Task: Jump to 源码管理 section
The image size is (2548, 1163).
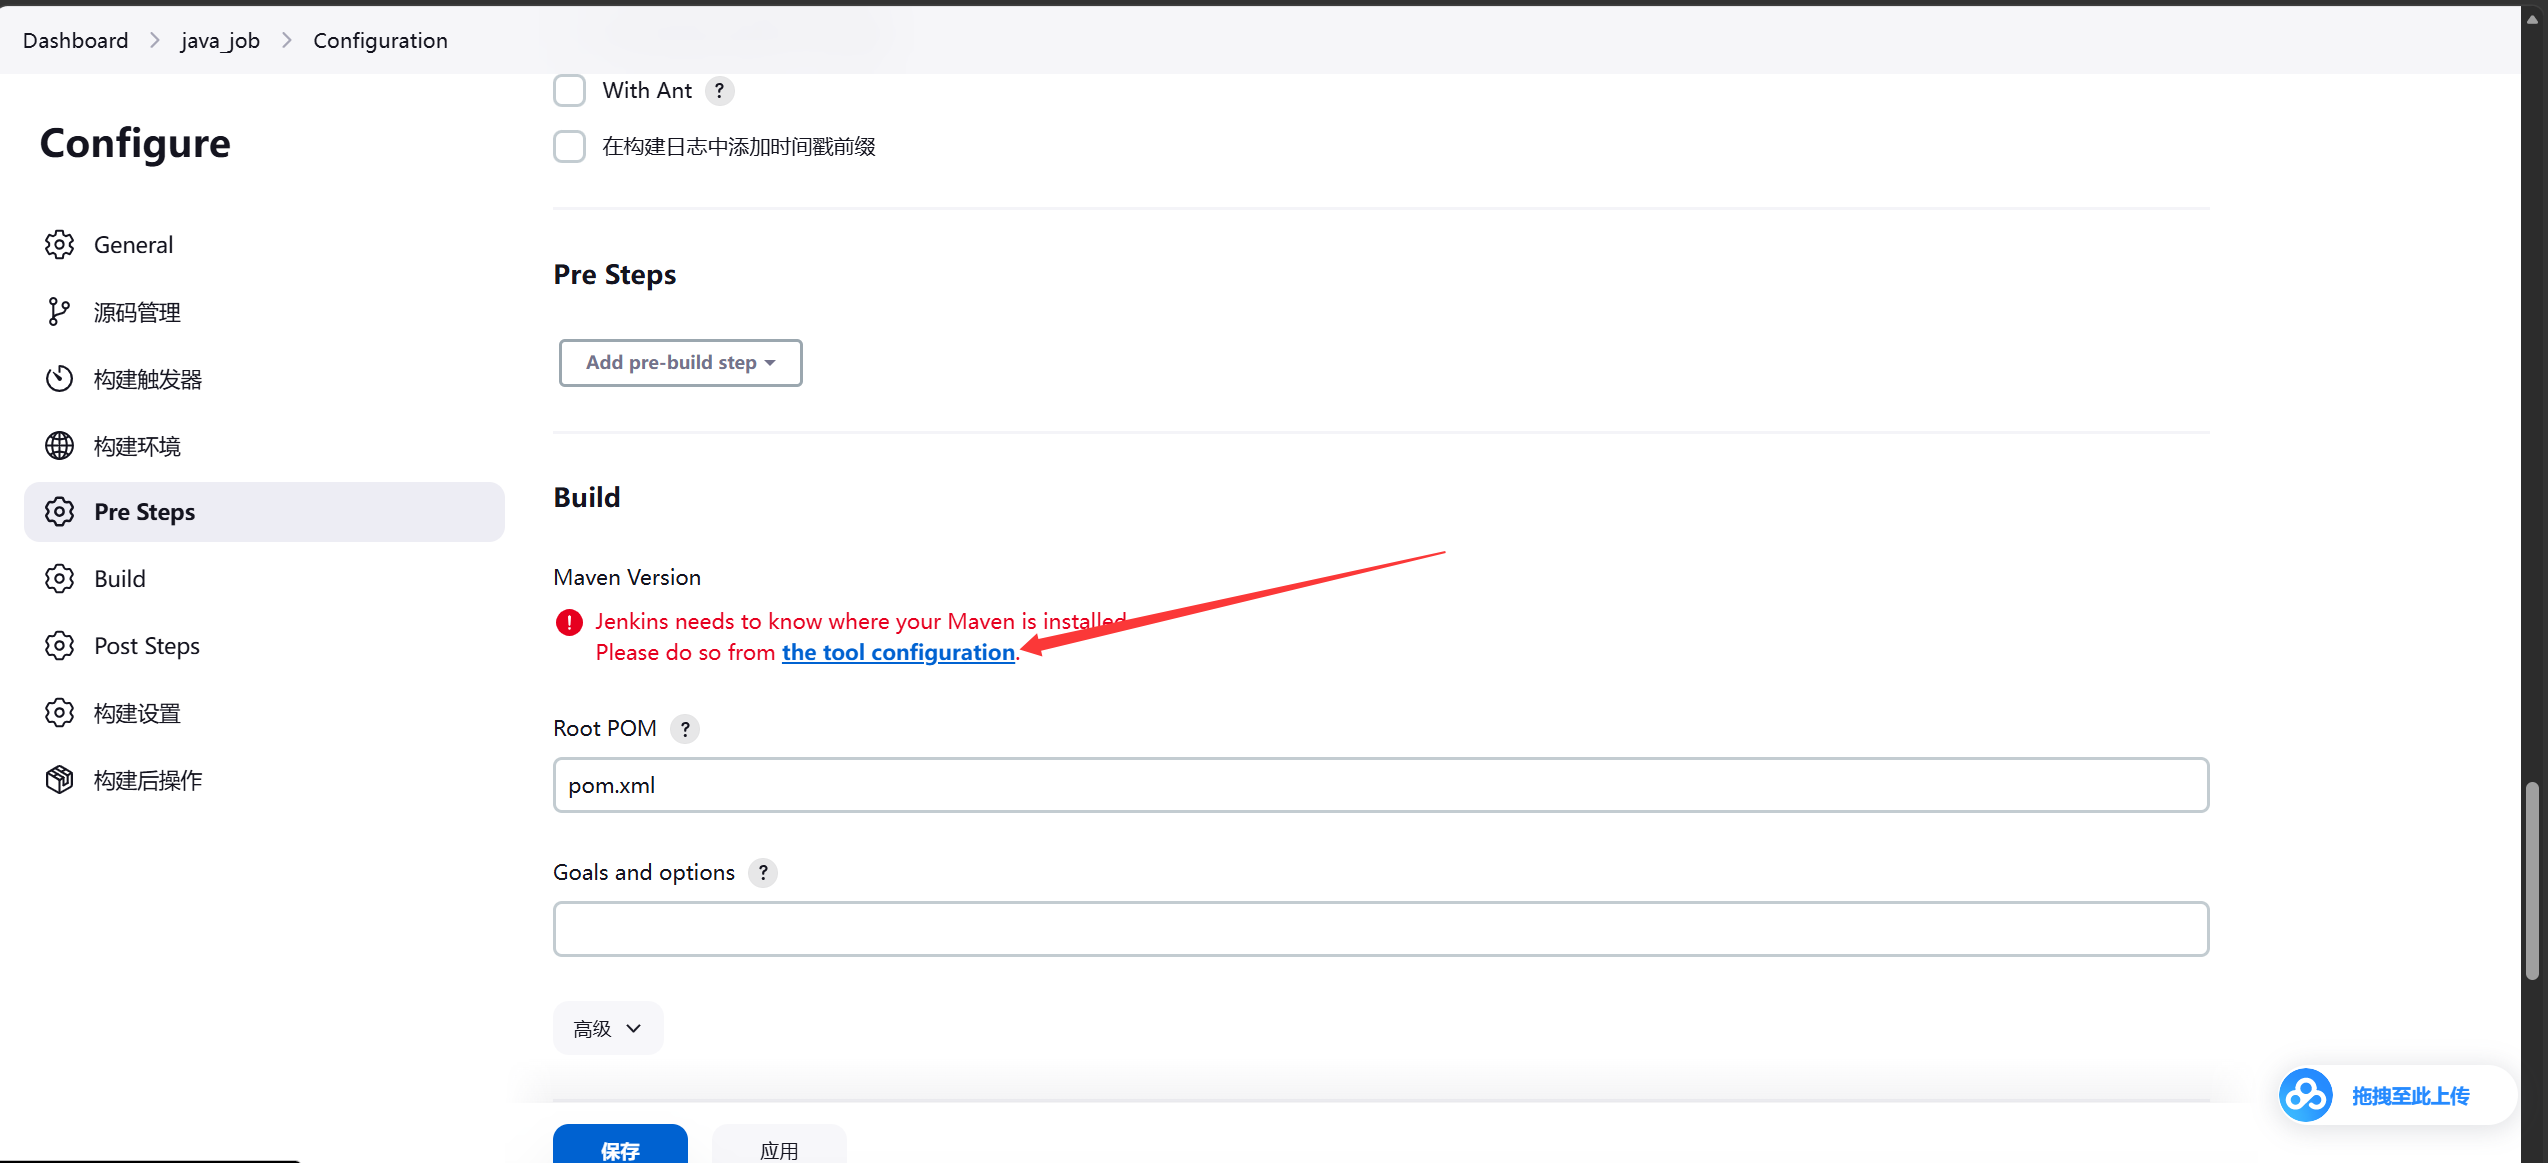Action: 264,312
